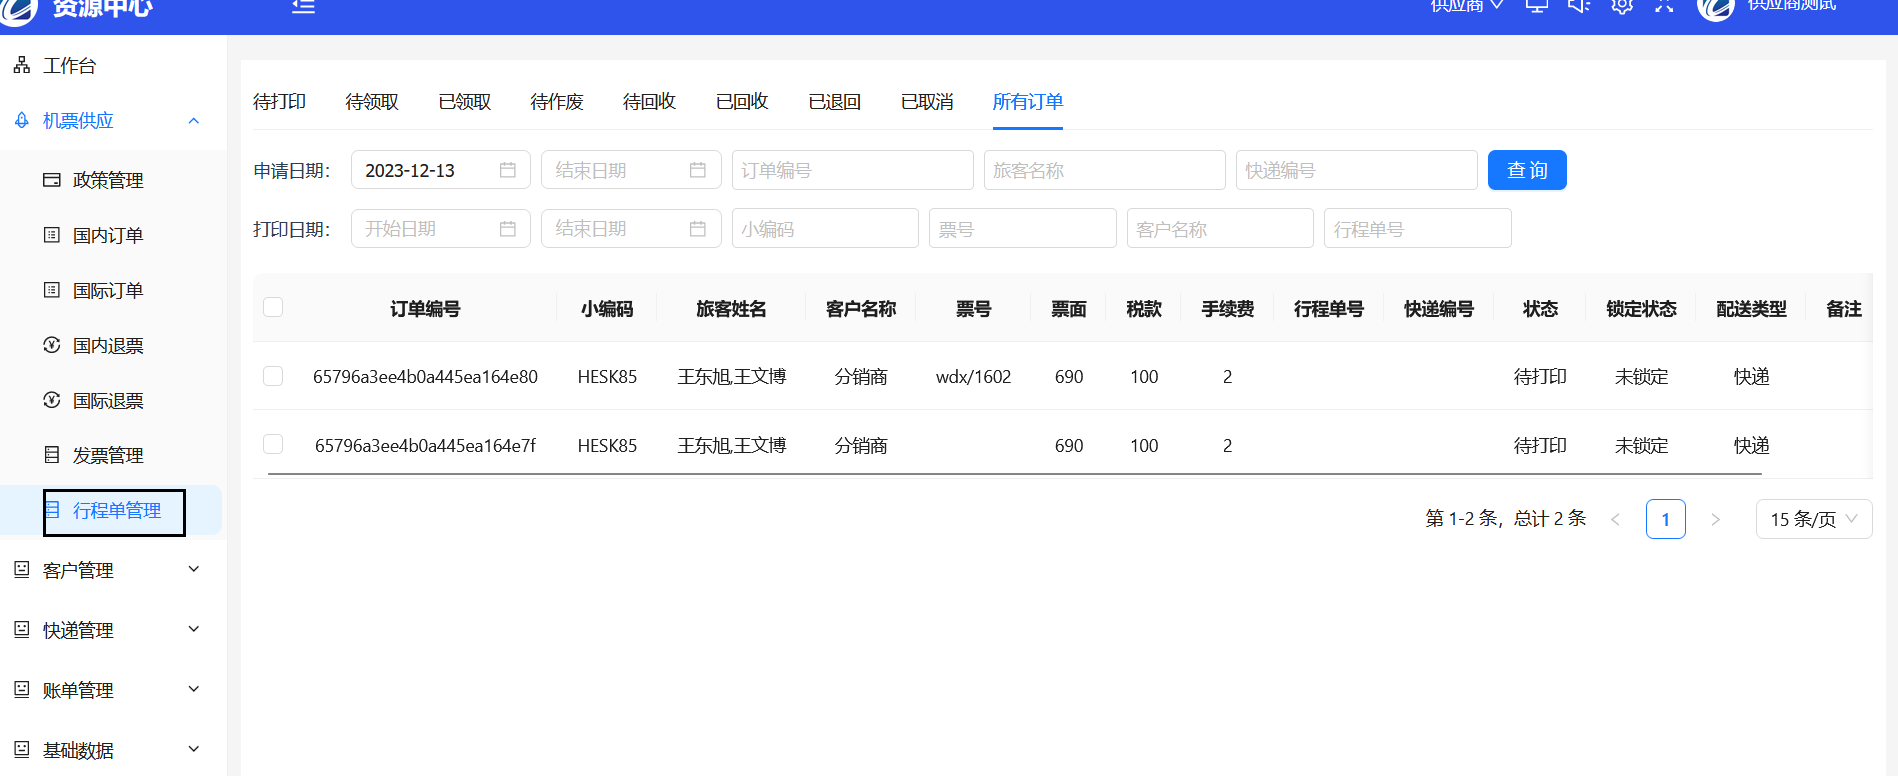1898x776 pixels.
Task: Click the 行程单号 search field
Action: point(1418,229)
